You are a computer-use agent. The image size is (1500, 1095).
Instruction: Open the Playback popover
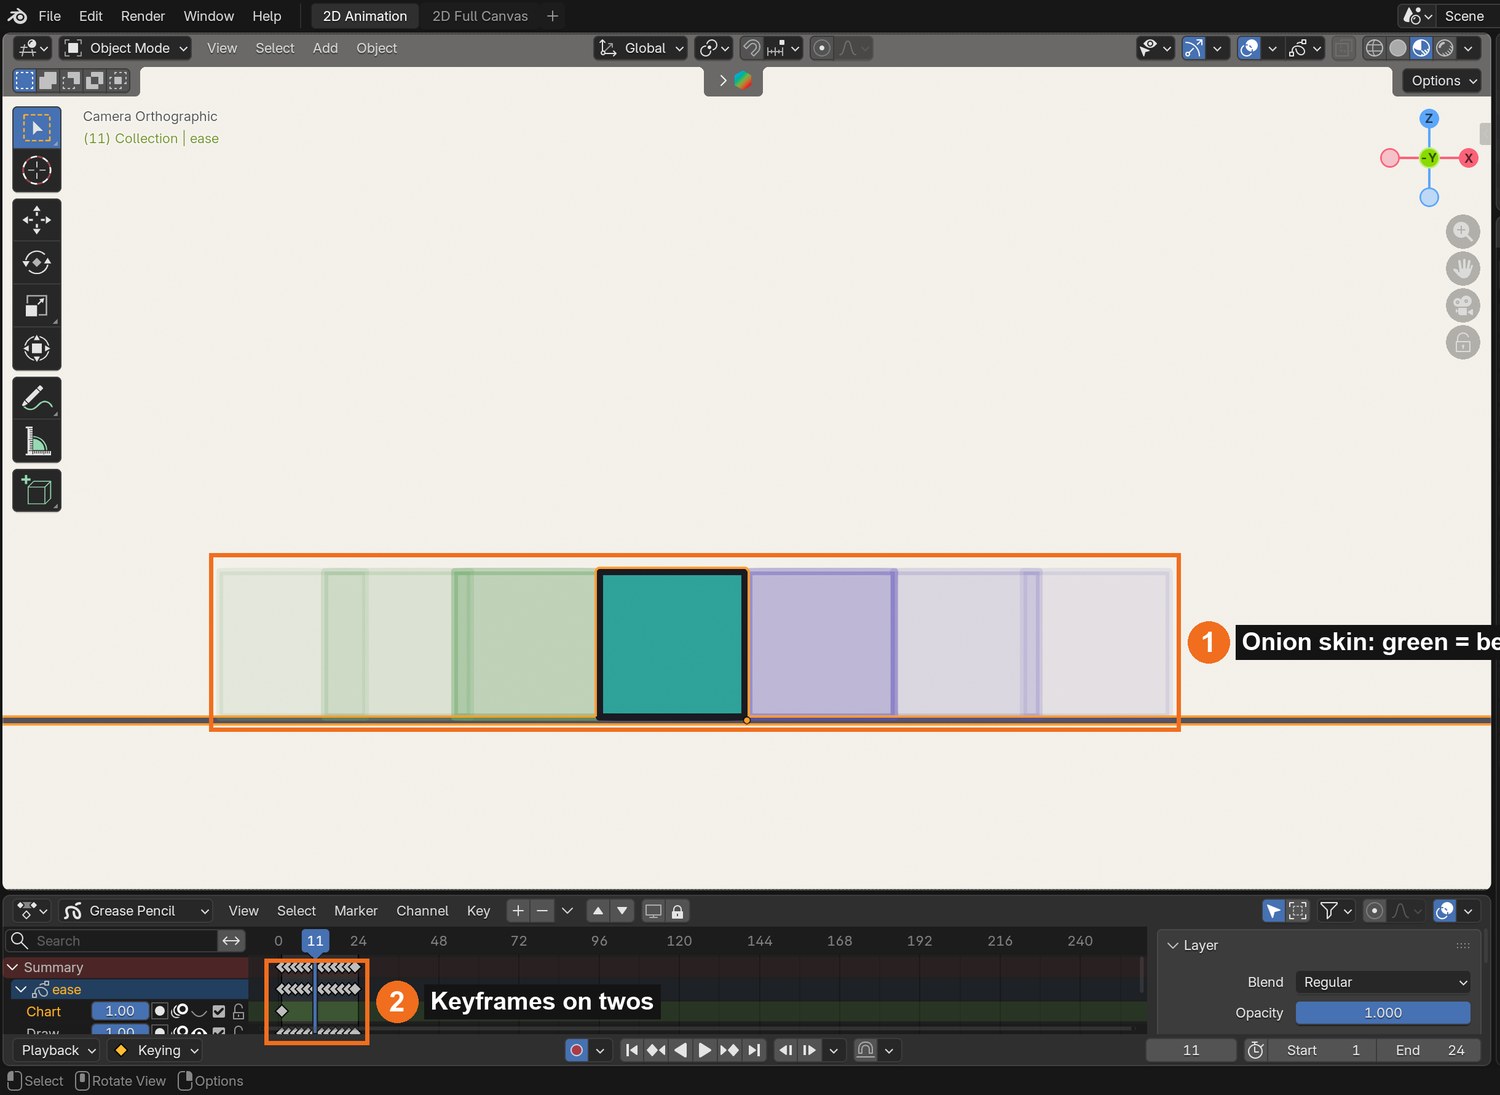tap(58, 1050)
